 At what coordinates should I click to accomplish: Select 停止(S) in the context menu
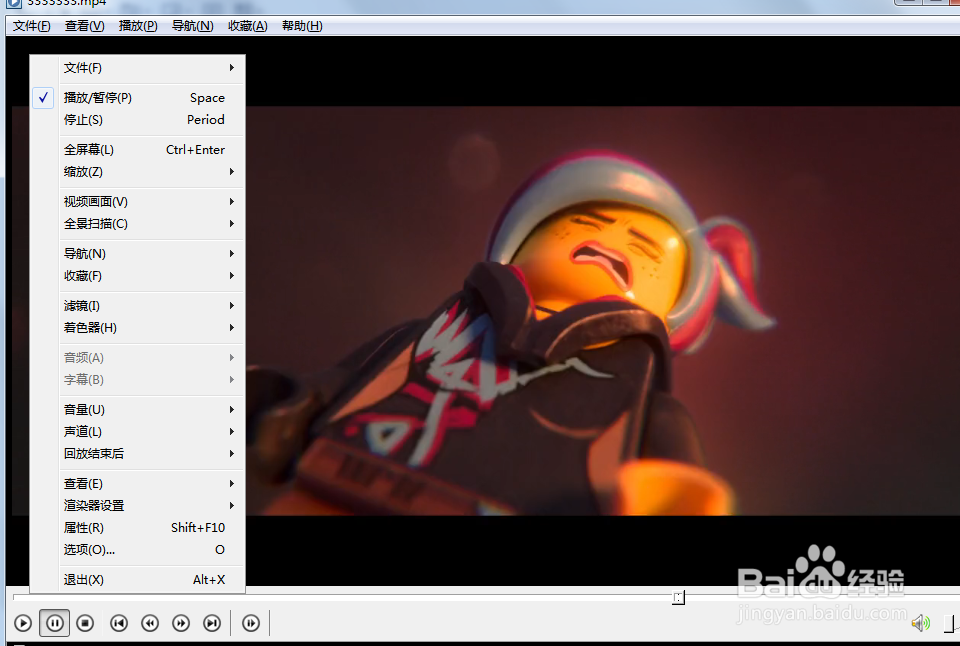138,120
